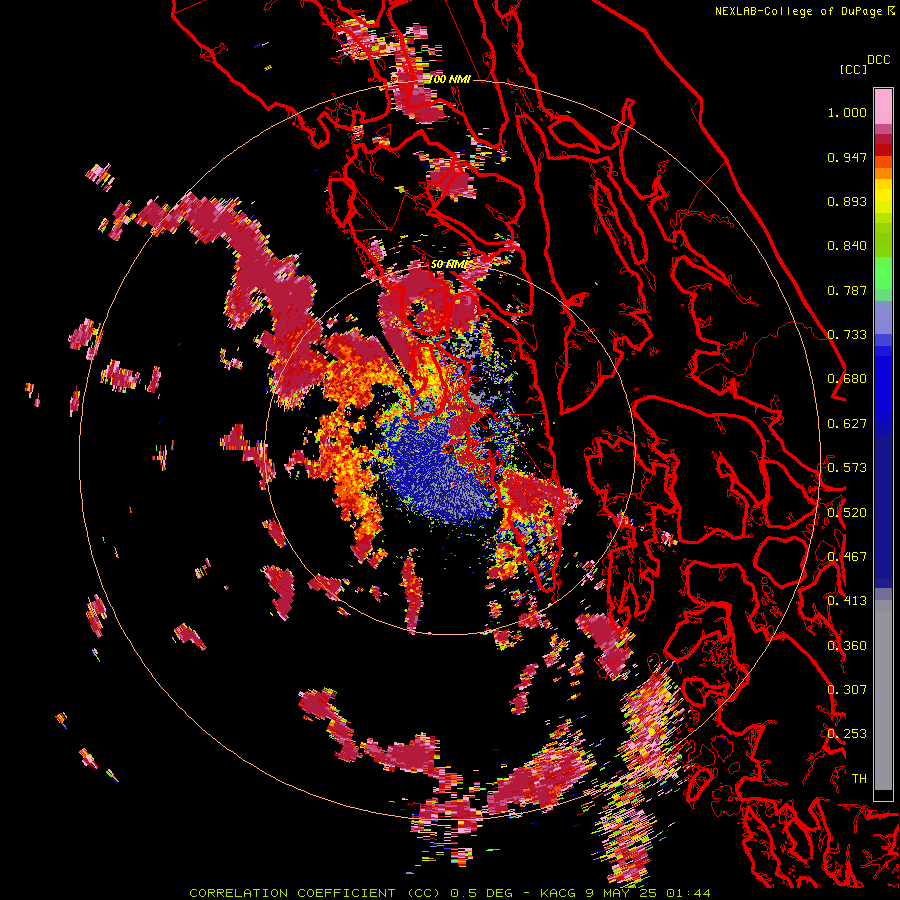Select the 1.000 scale value

pyautogui.click(x=847, y=112)
